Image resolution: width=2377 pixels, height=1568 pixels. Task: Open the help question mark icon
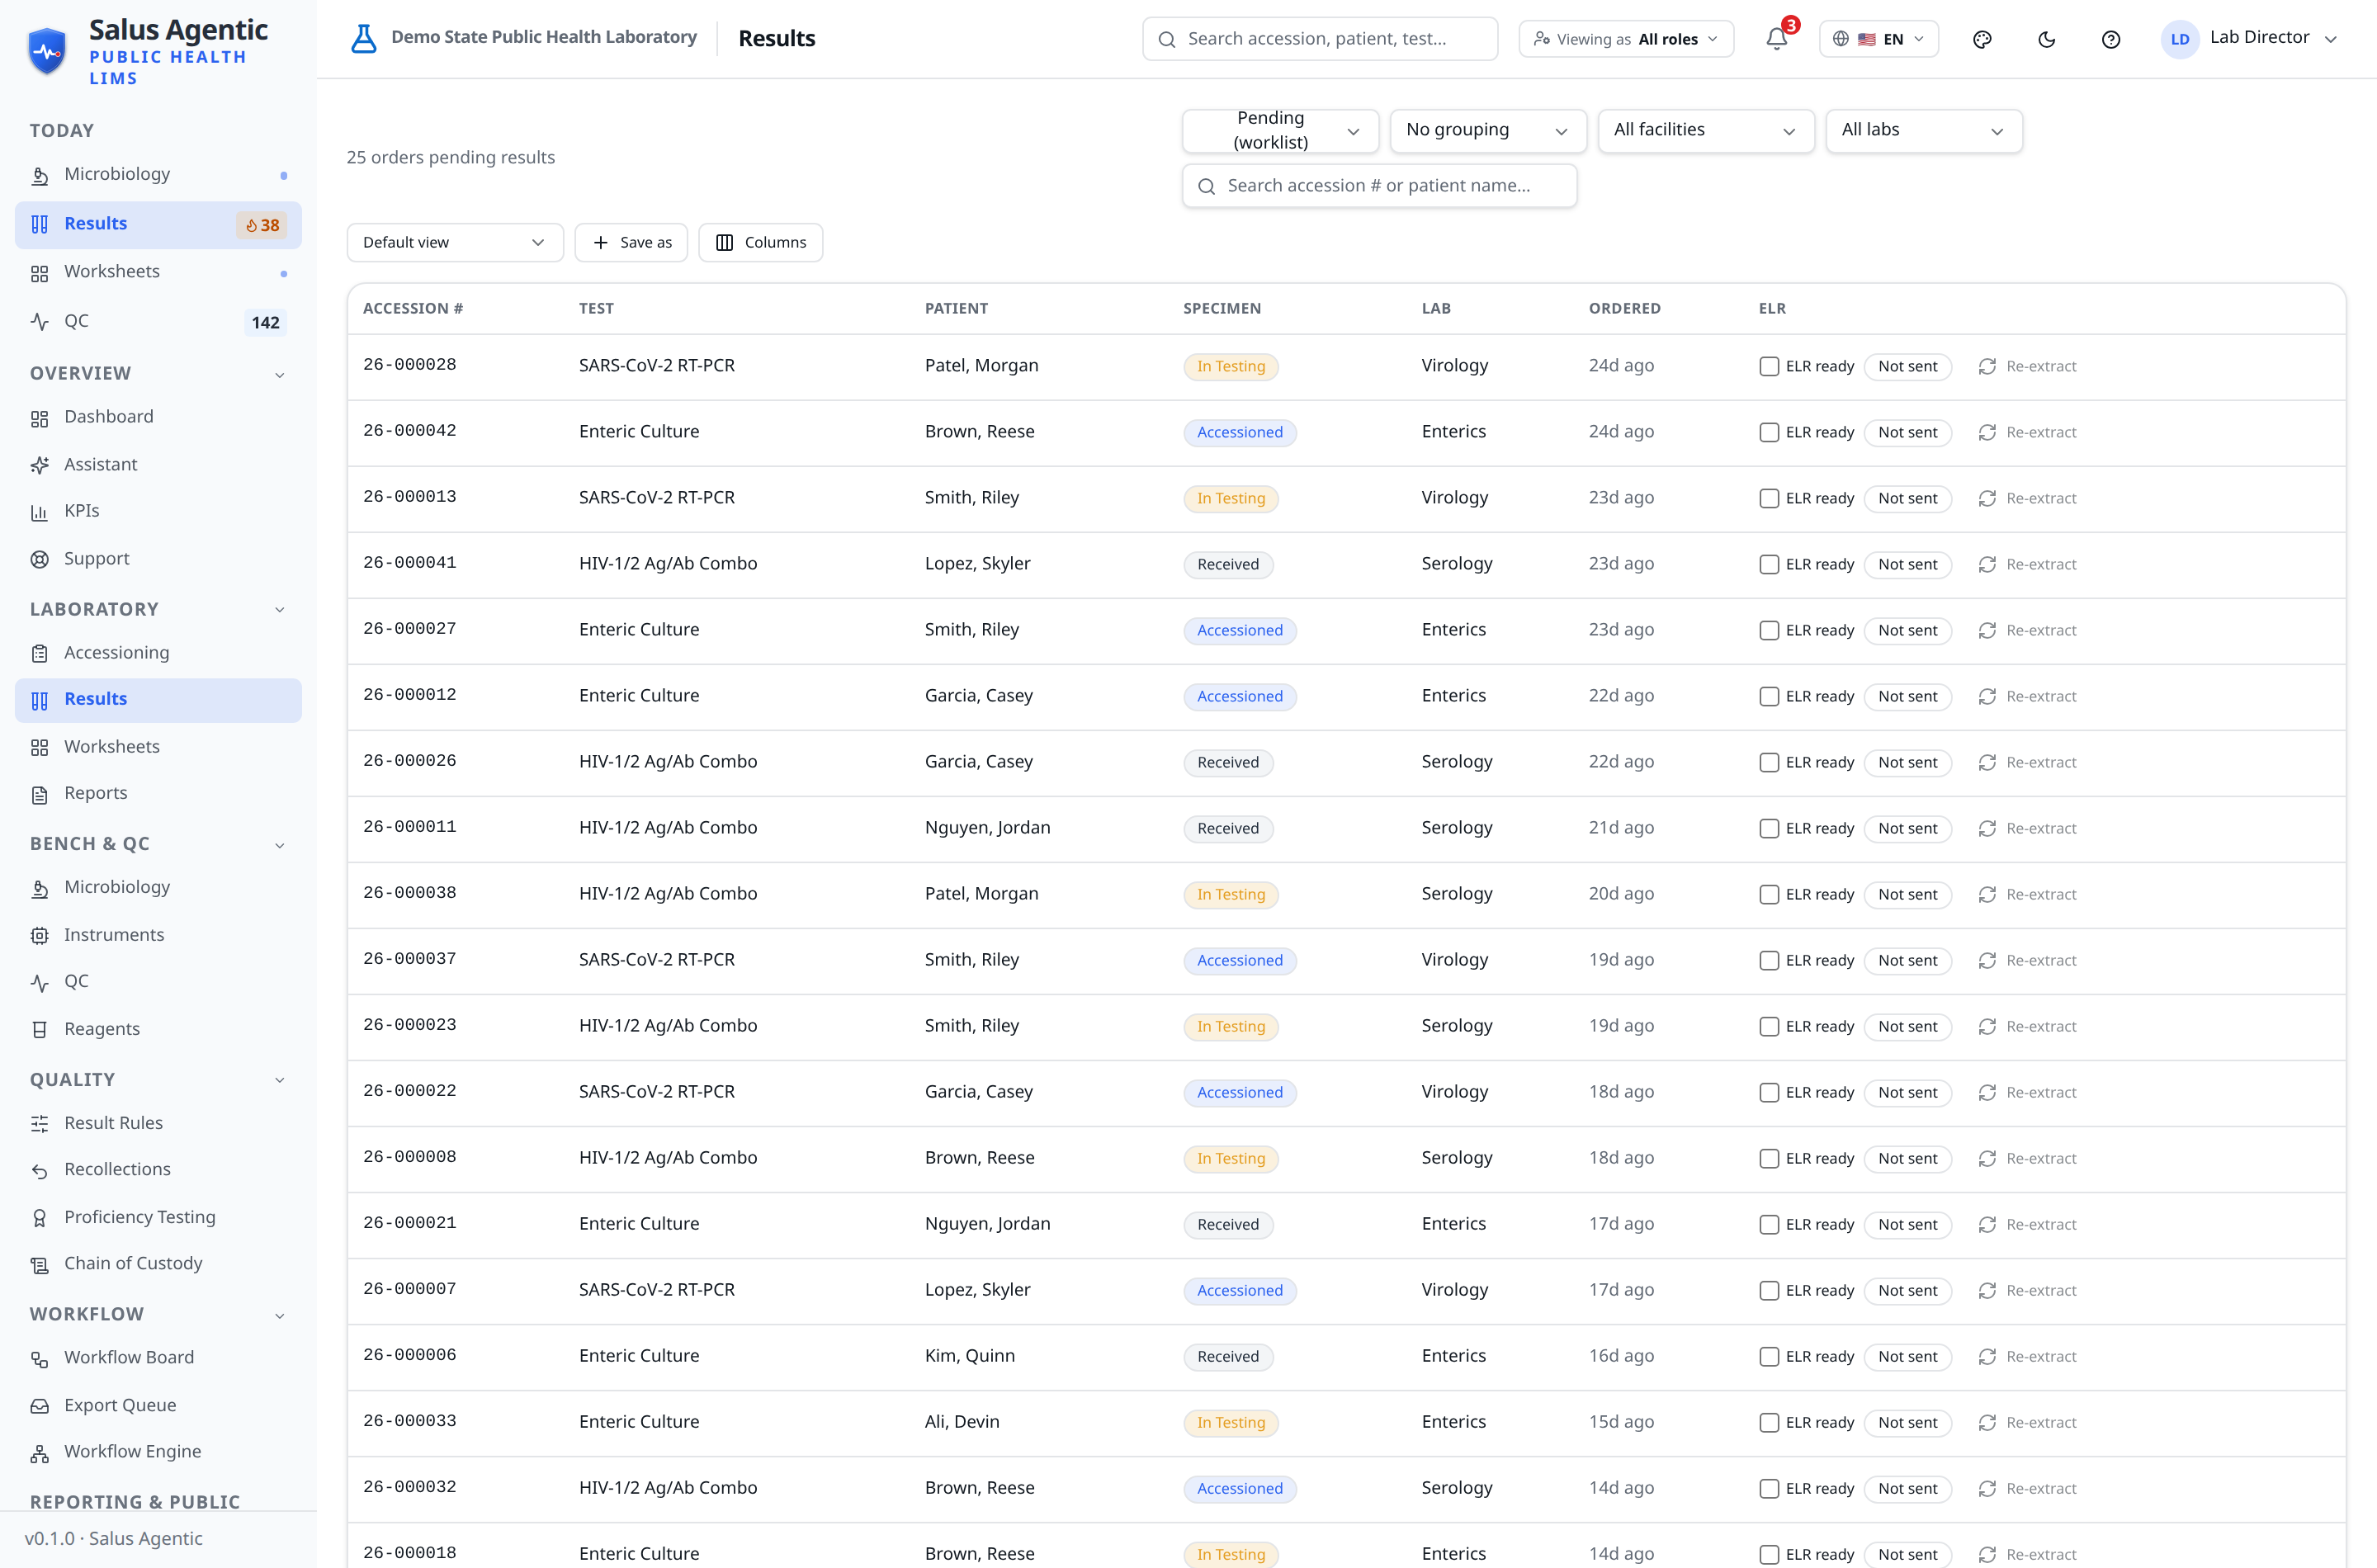(x=2110, y=39)
